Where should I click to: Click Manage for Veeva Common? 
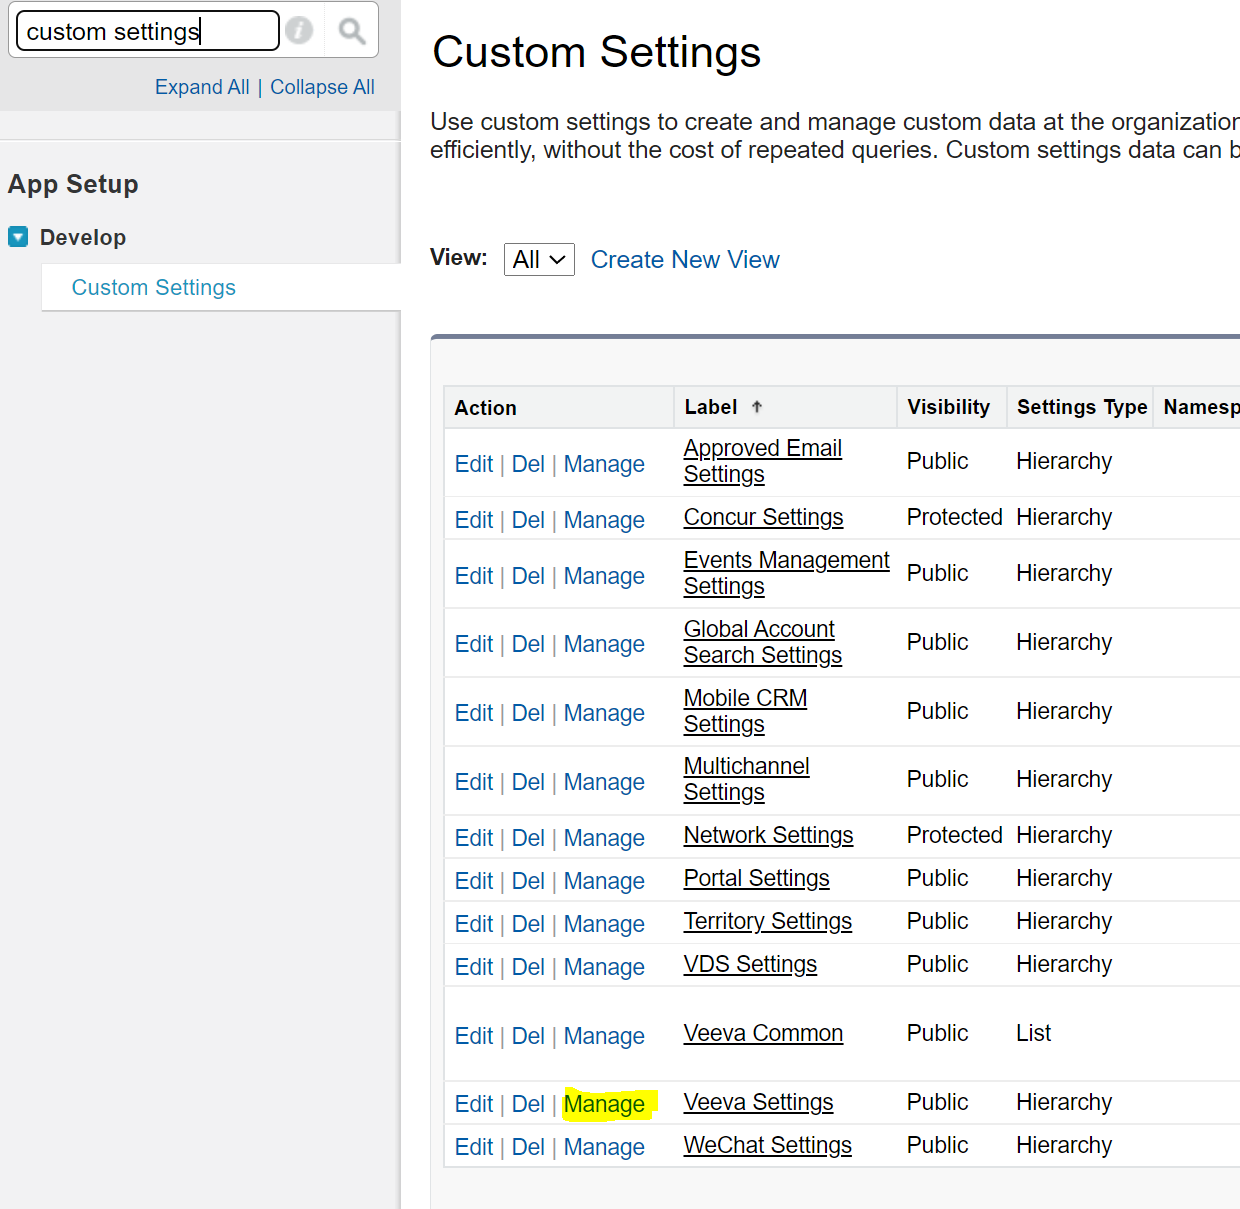pyautogui.click(x=604, y=1036)
